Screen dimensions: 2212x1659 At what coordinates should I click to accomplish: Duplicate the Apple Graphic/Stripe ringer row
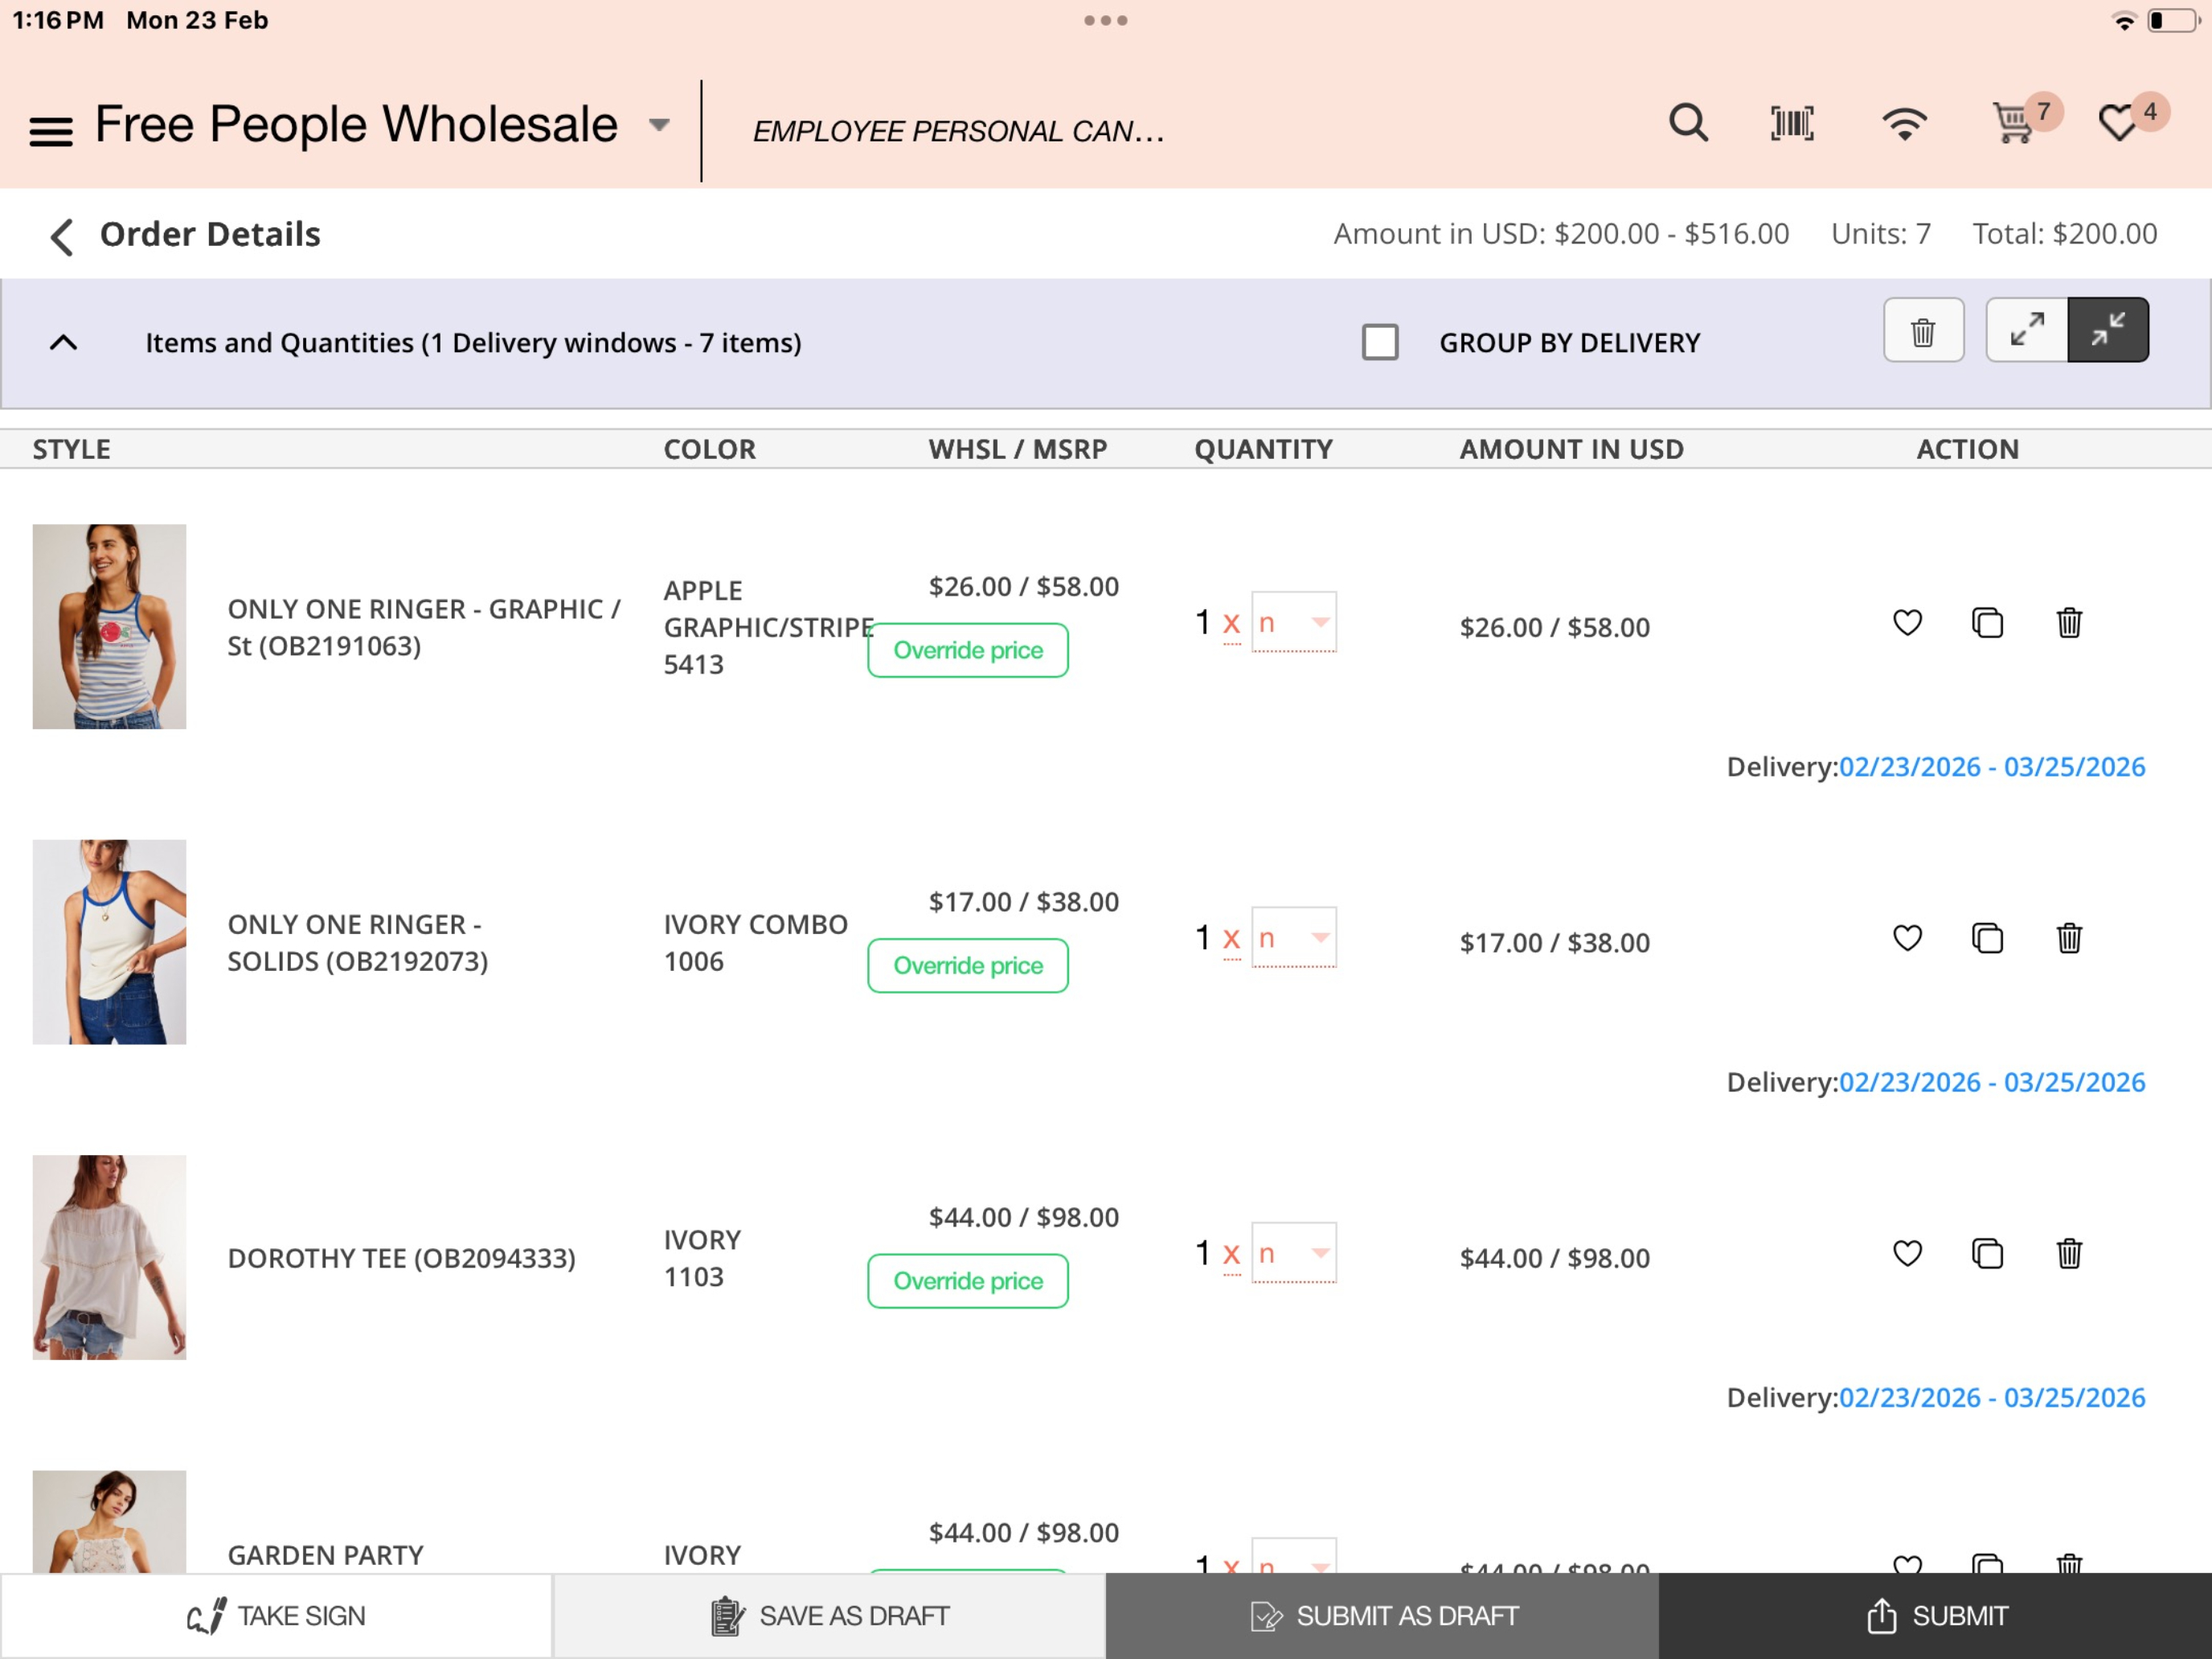click(1987, 622)
